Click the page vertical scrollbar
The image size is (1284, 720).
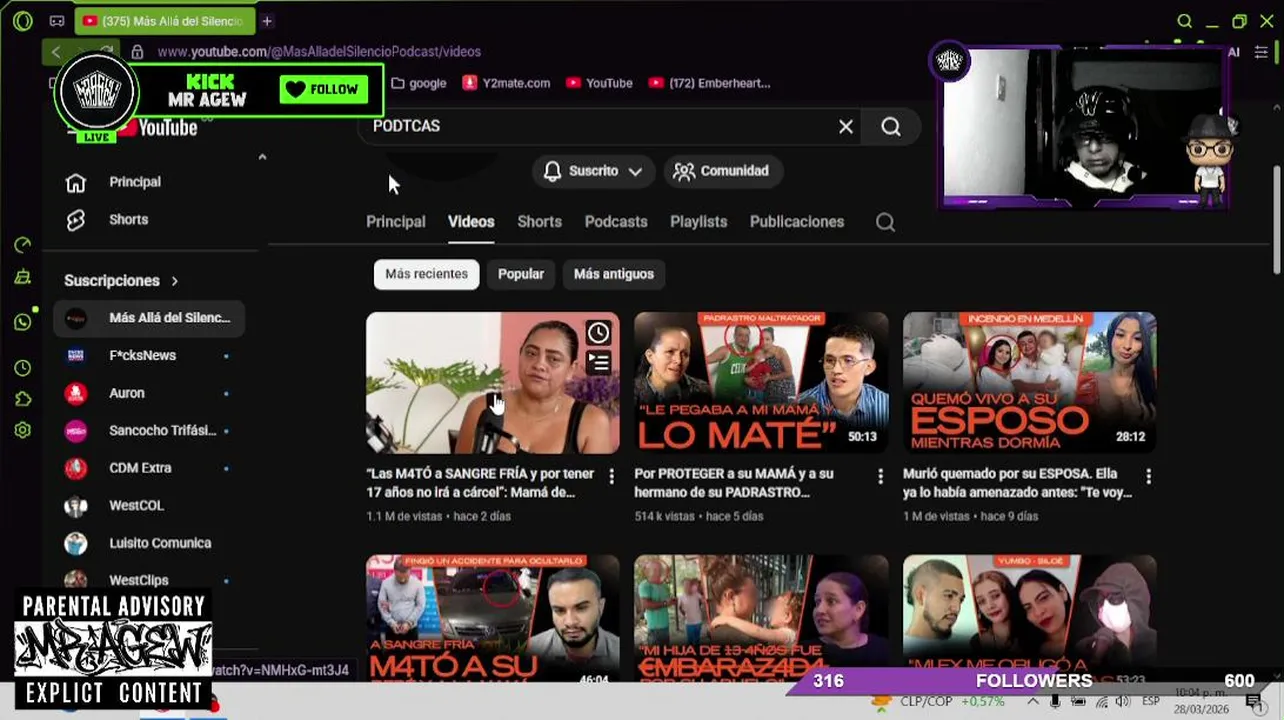(x=1277, y=220)
